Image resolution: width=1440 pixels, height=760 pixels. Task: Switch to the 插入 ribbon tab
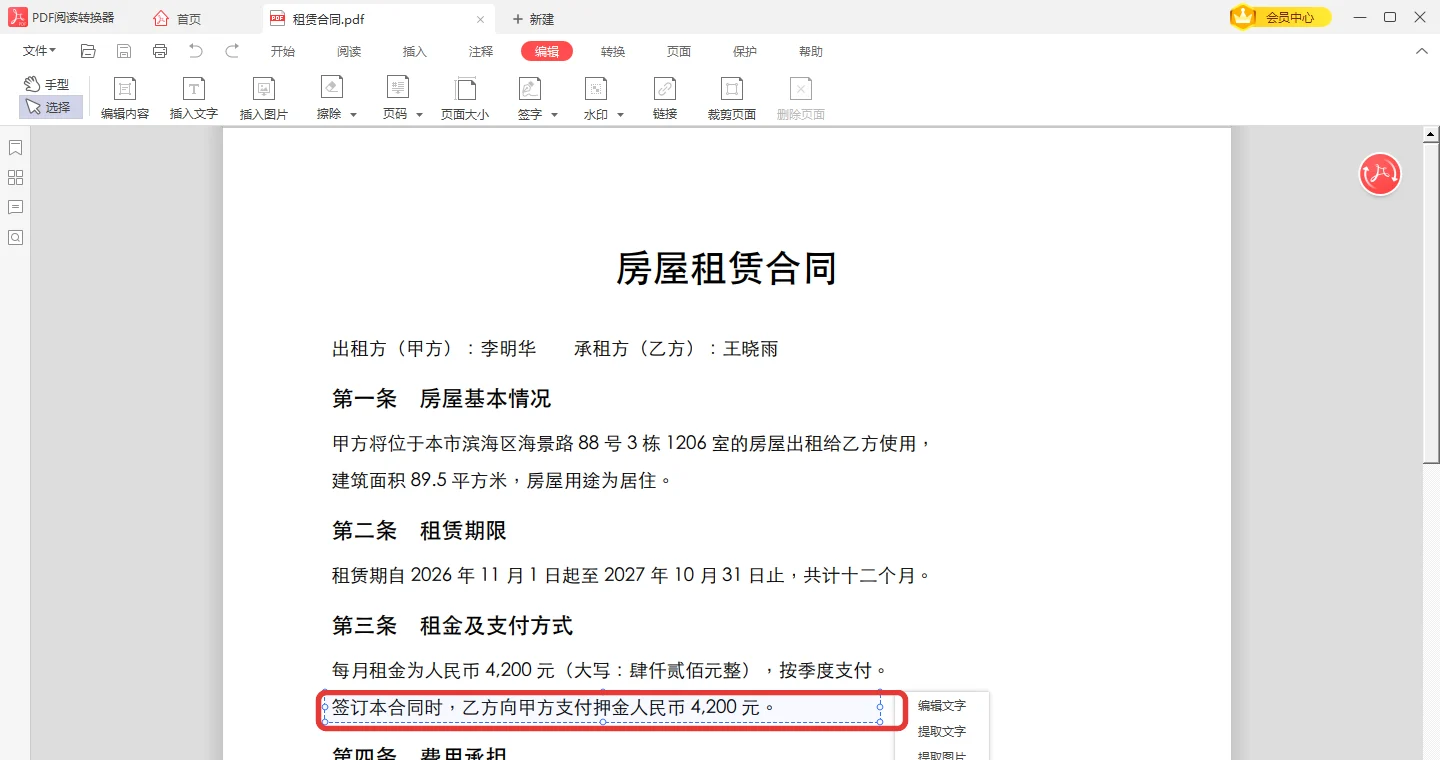point(415,51)
